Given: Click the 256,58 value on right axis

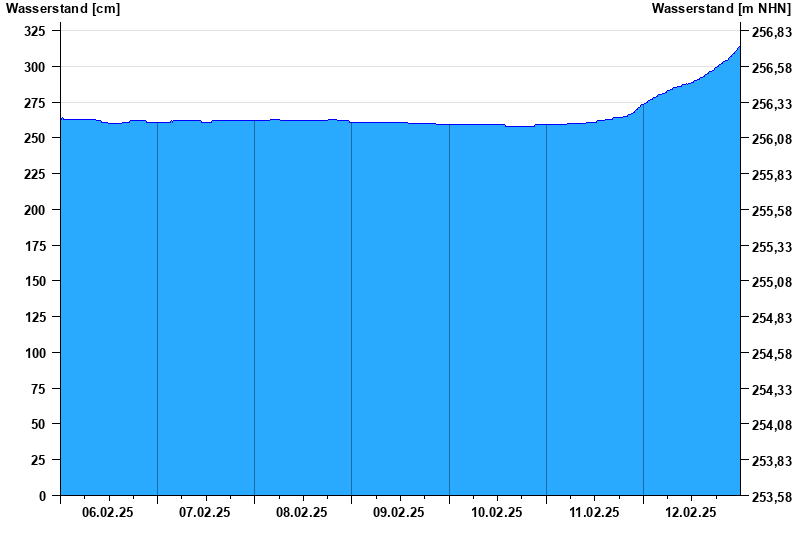Looking at the screenshot, I should 772,68.
